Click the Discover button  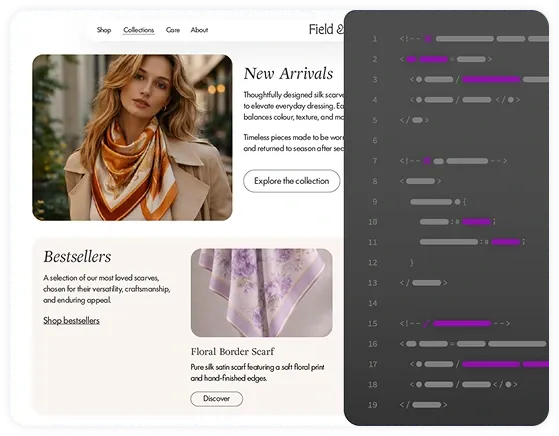(x=216, y=399)
